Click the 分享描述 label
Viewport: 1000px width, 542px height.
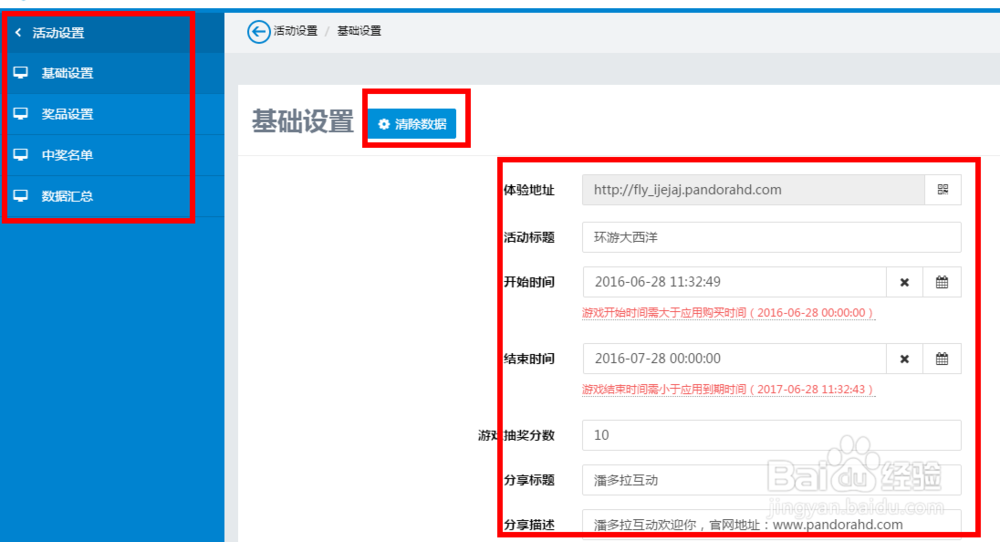coord(529,525)
